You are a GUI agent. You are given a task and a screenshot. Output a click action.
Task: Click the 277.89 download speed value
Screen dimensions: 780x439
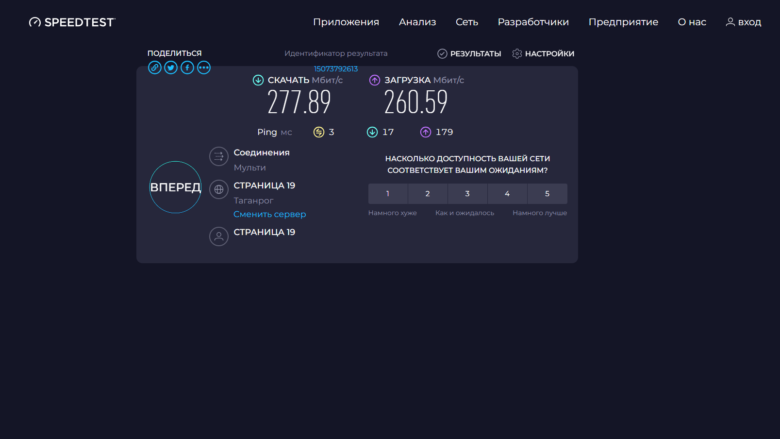(299, 102)
